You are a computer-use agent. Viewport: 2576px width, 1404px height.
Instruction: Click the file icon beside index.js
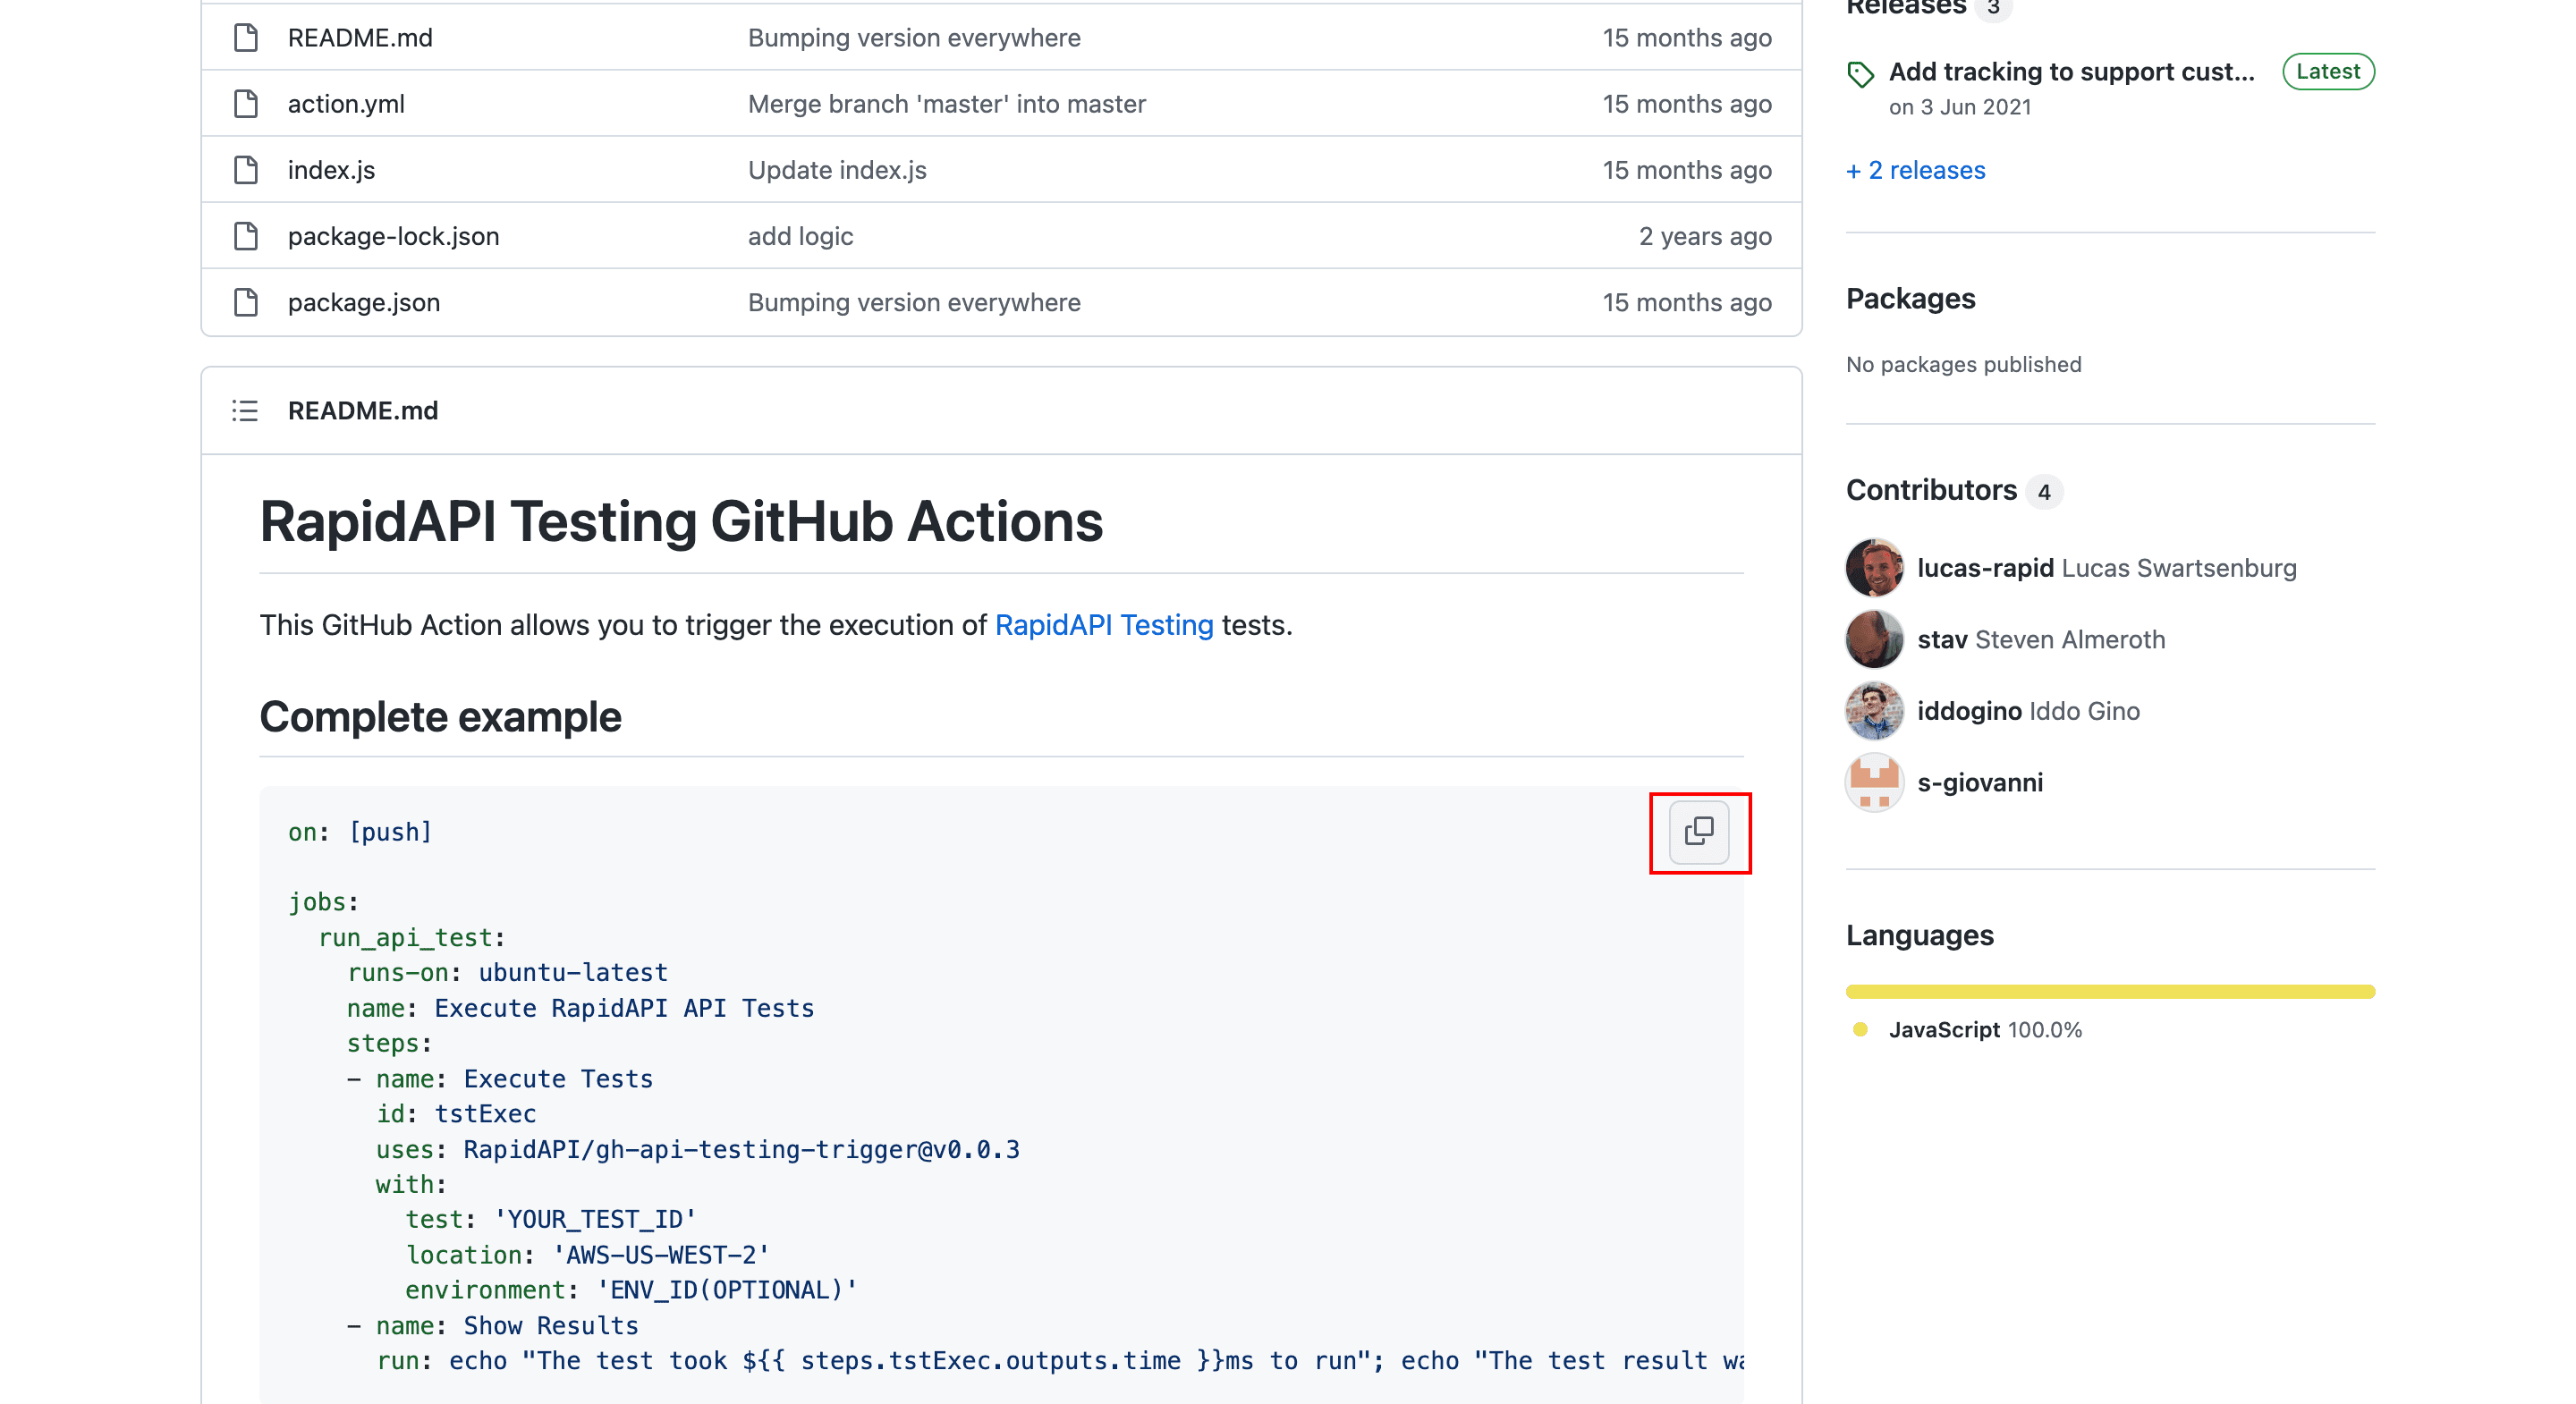coord(245,170)
